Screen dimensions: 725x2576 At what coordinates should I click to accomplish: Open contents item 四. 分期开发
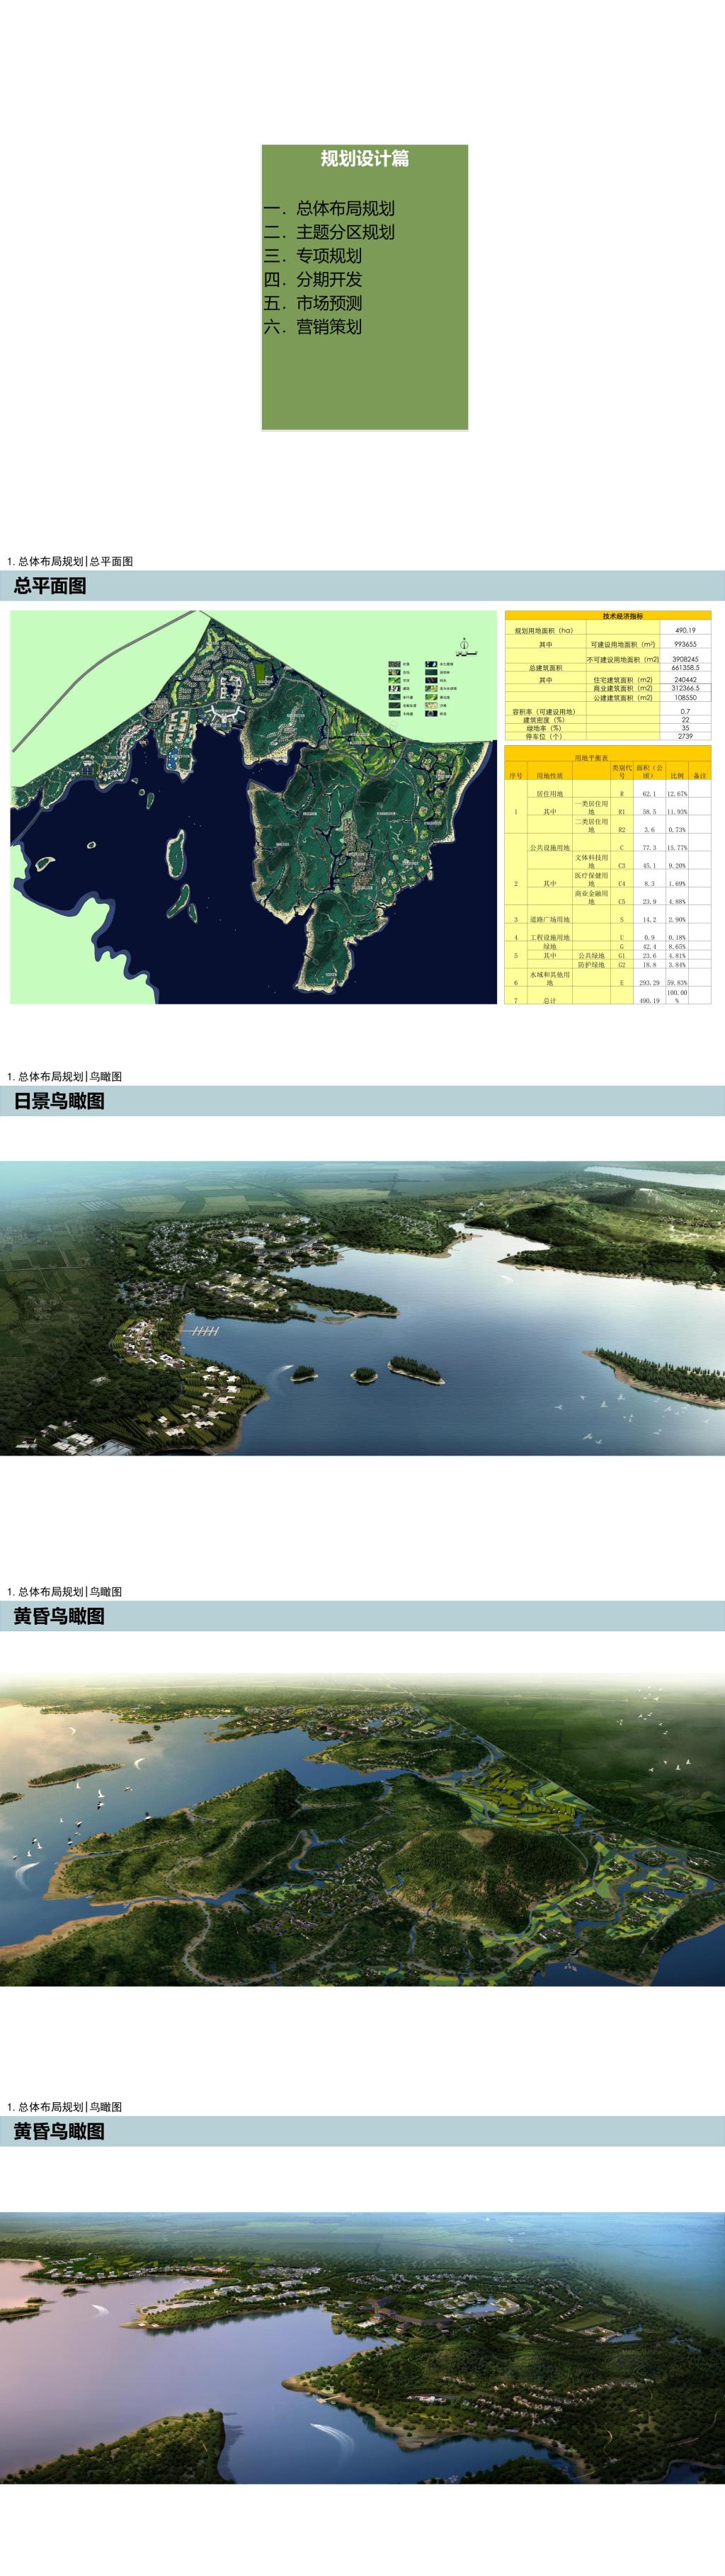pyautogui.click(x=313, y=279)
